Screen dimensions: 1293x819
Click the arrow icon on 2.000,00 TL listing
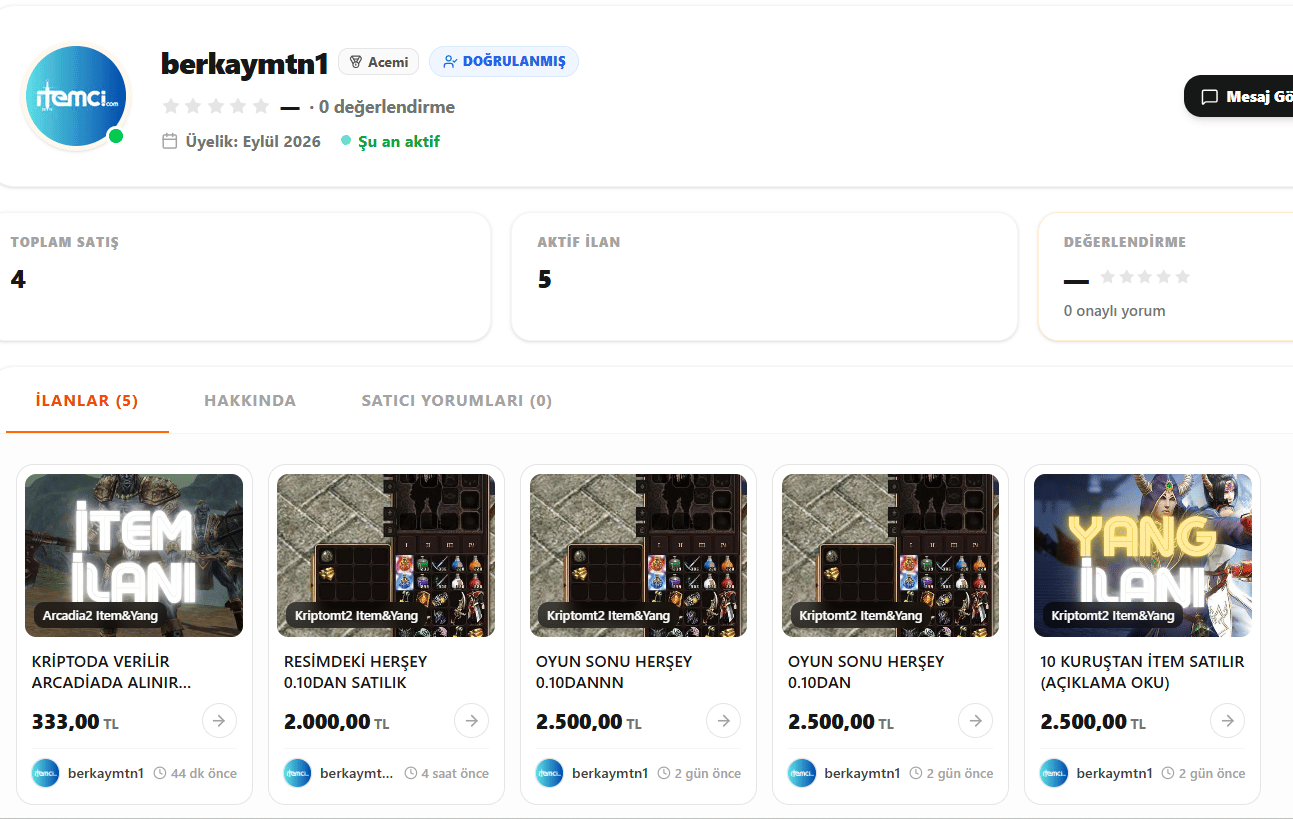click(x=471, y=720)
